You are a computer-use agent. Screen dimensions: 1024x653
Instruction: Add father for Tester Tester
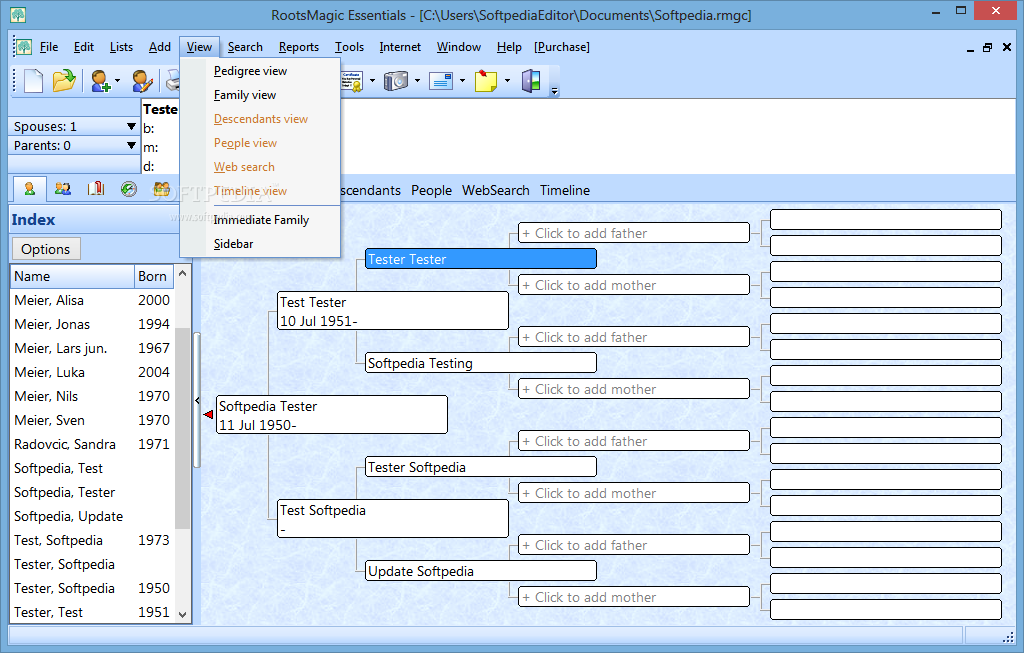point(634,233)
